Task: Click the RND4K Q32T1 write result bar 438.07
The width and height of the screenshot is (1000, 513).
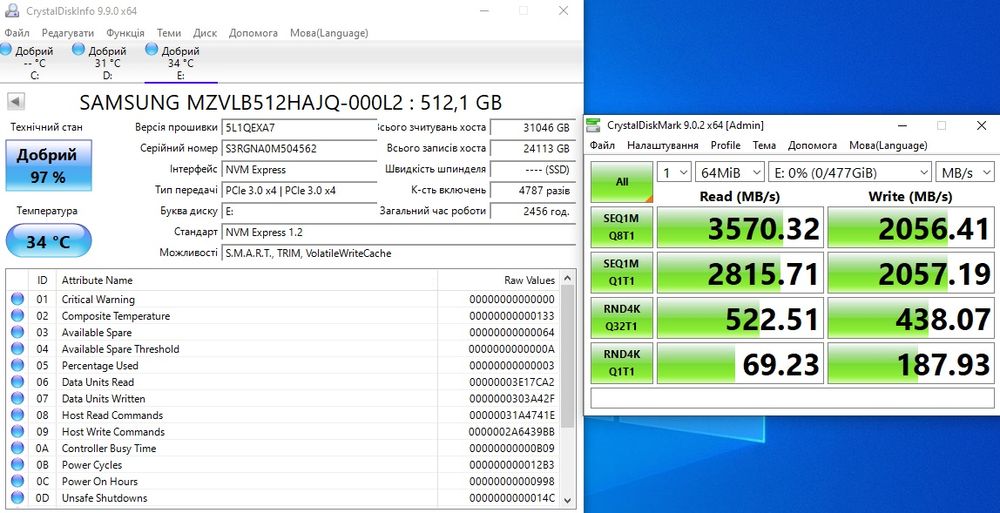Action: tap(911, 318)
